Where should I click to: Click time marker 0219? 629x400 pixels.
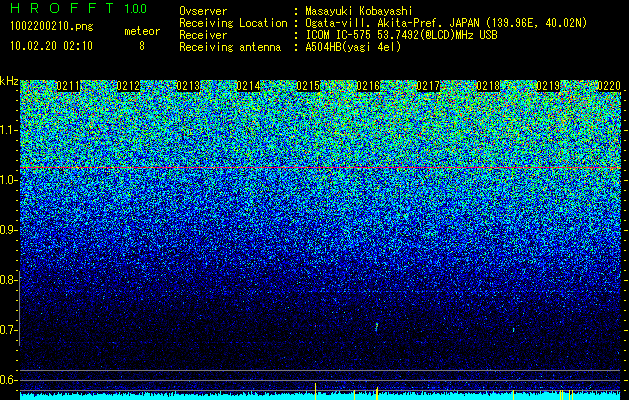548,86
